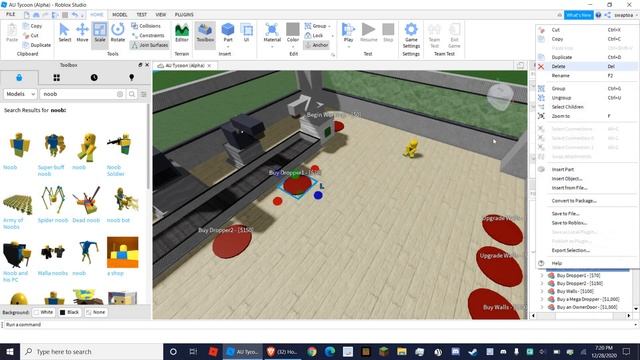This screenshot has width=640, height=360.
Task: Choose Duplicate from the context menu
Action: click(587, 57)
